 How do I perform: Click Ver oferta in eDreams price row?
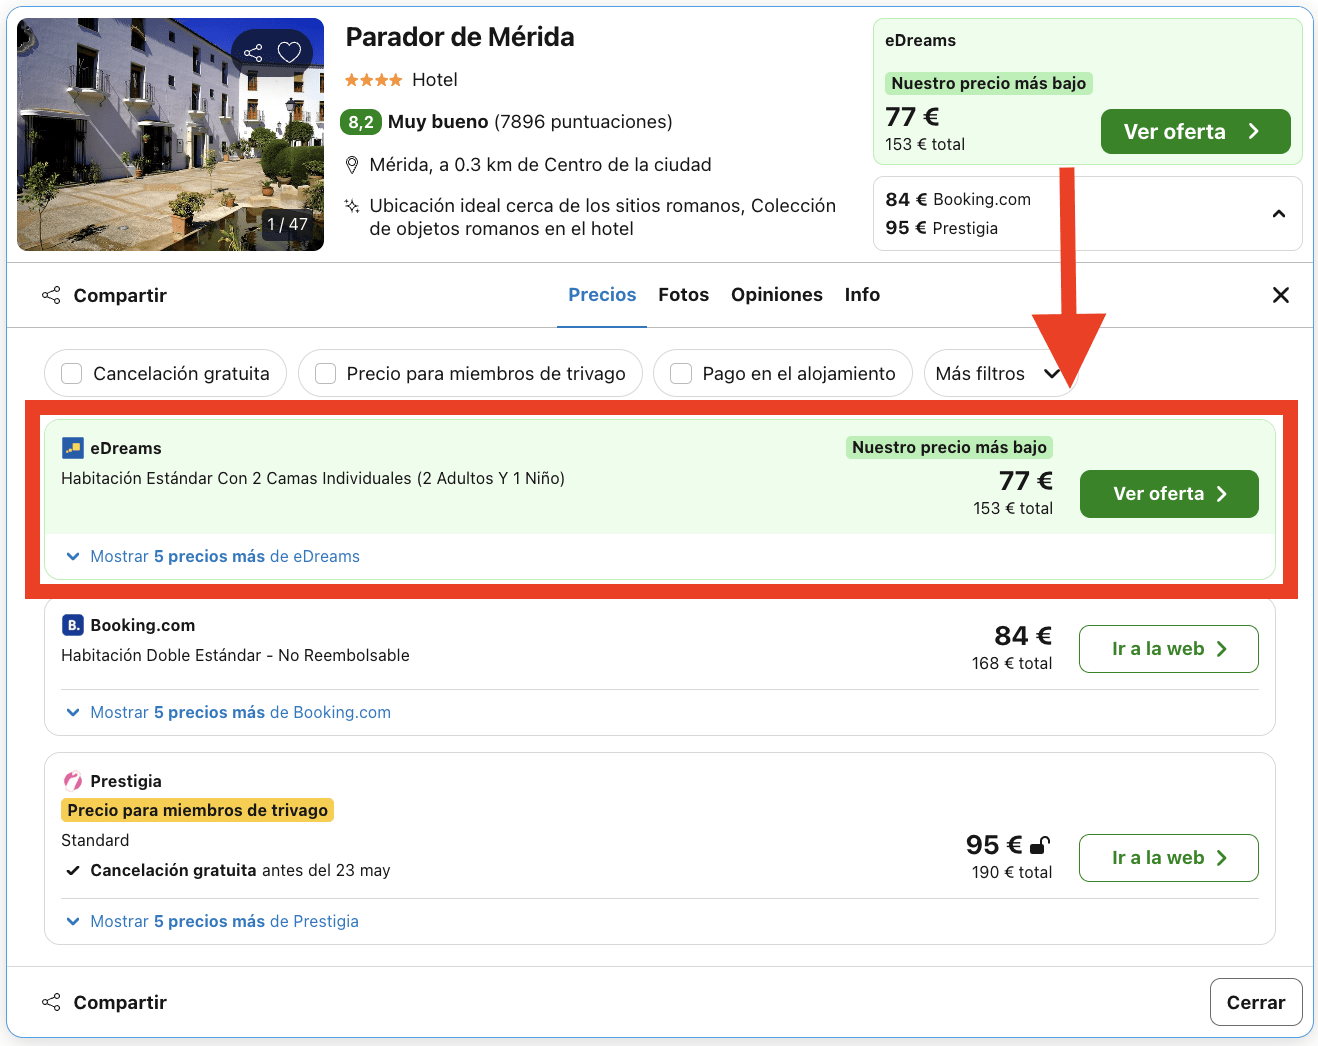(x=1169, y=494)
